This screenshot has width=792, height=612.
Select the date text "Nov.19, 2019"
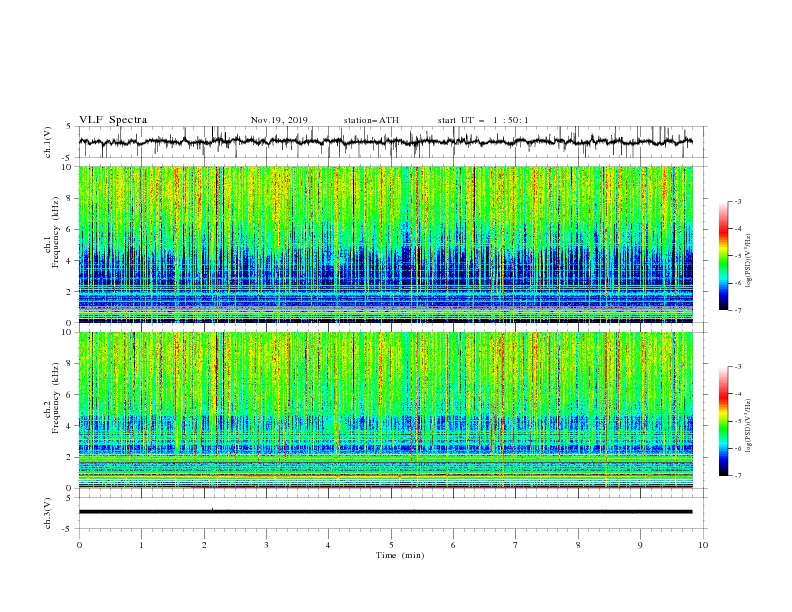pos(279,120)
